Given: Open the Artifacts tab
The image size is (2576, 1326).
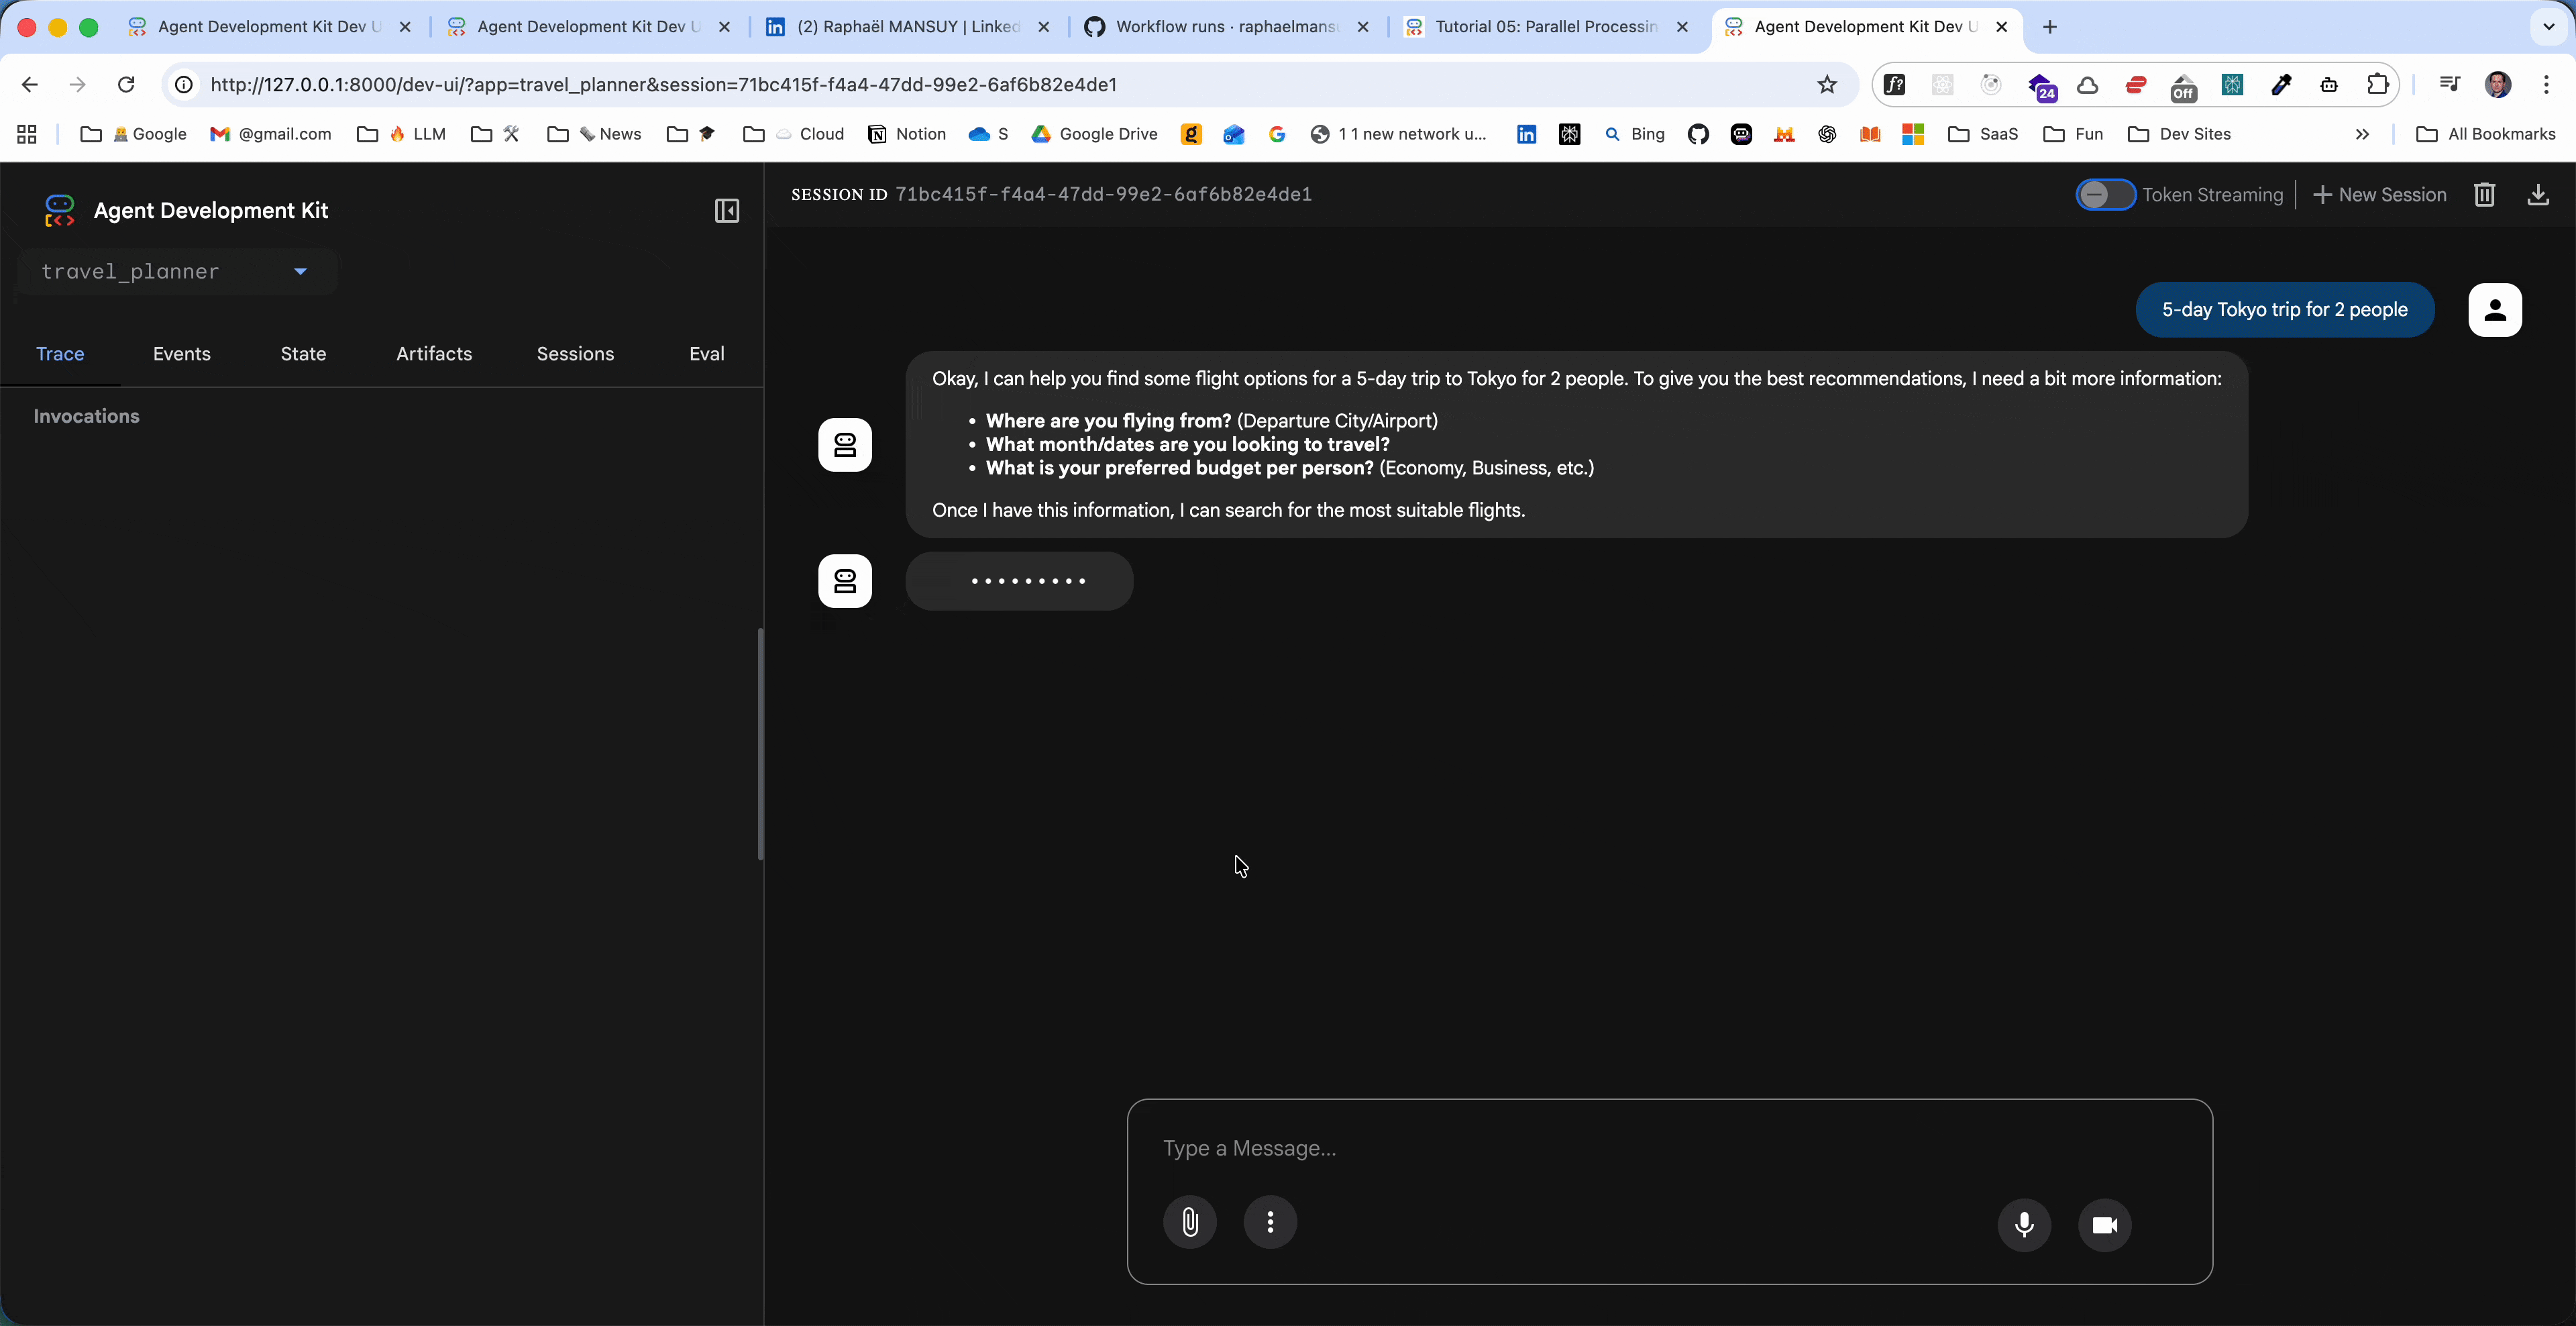Looking at the screenshot, I should (x=434, y=354).
